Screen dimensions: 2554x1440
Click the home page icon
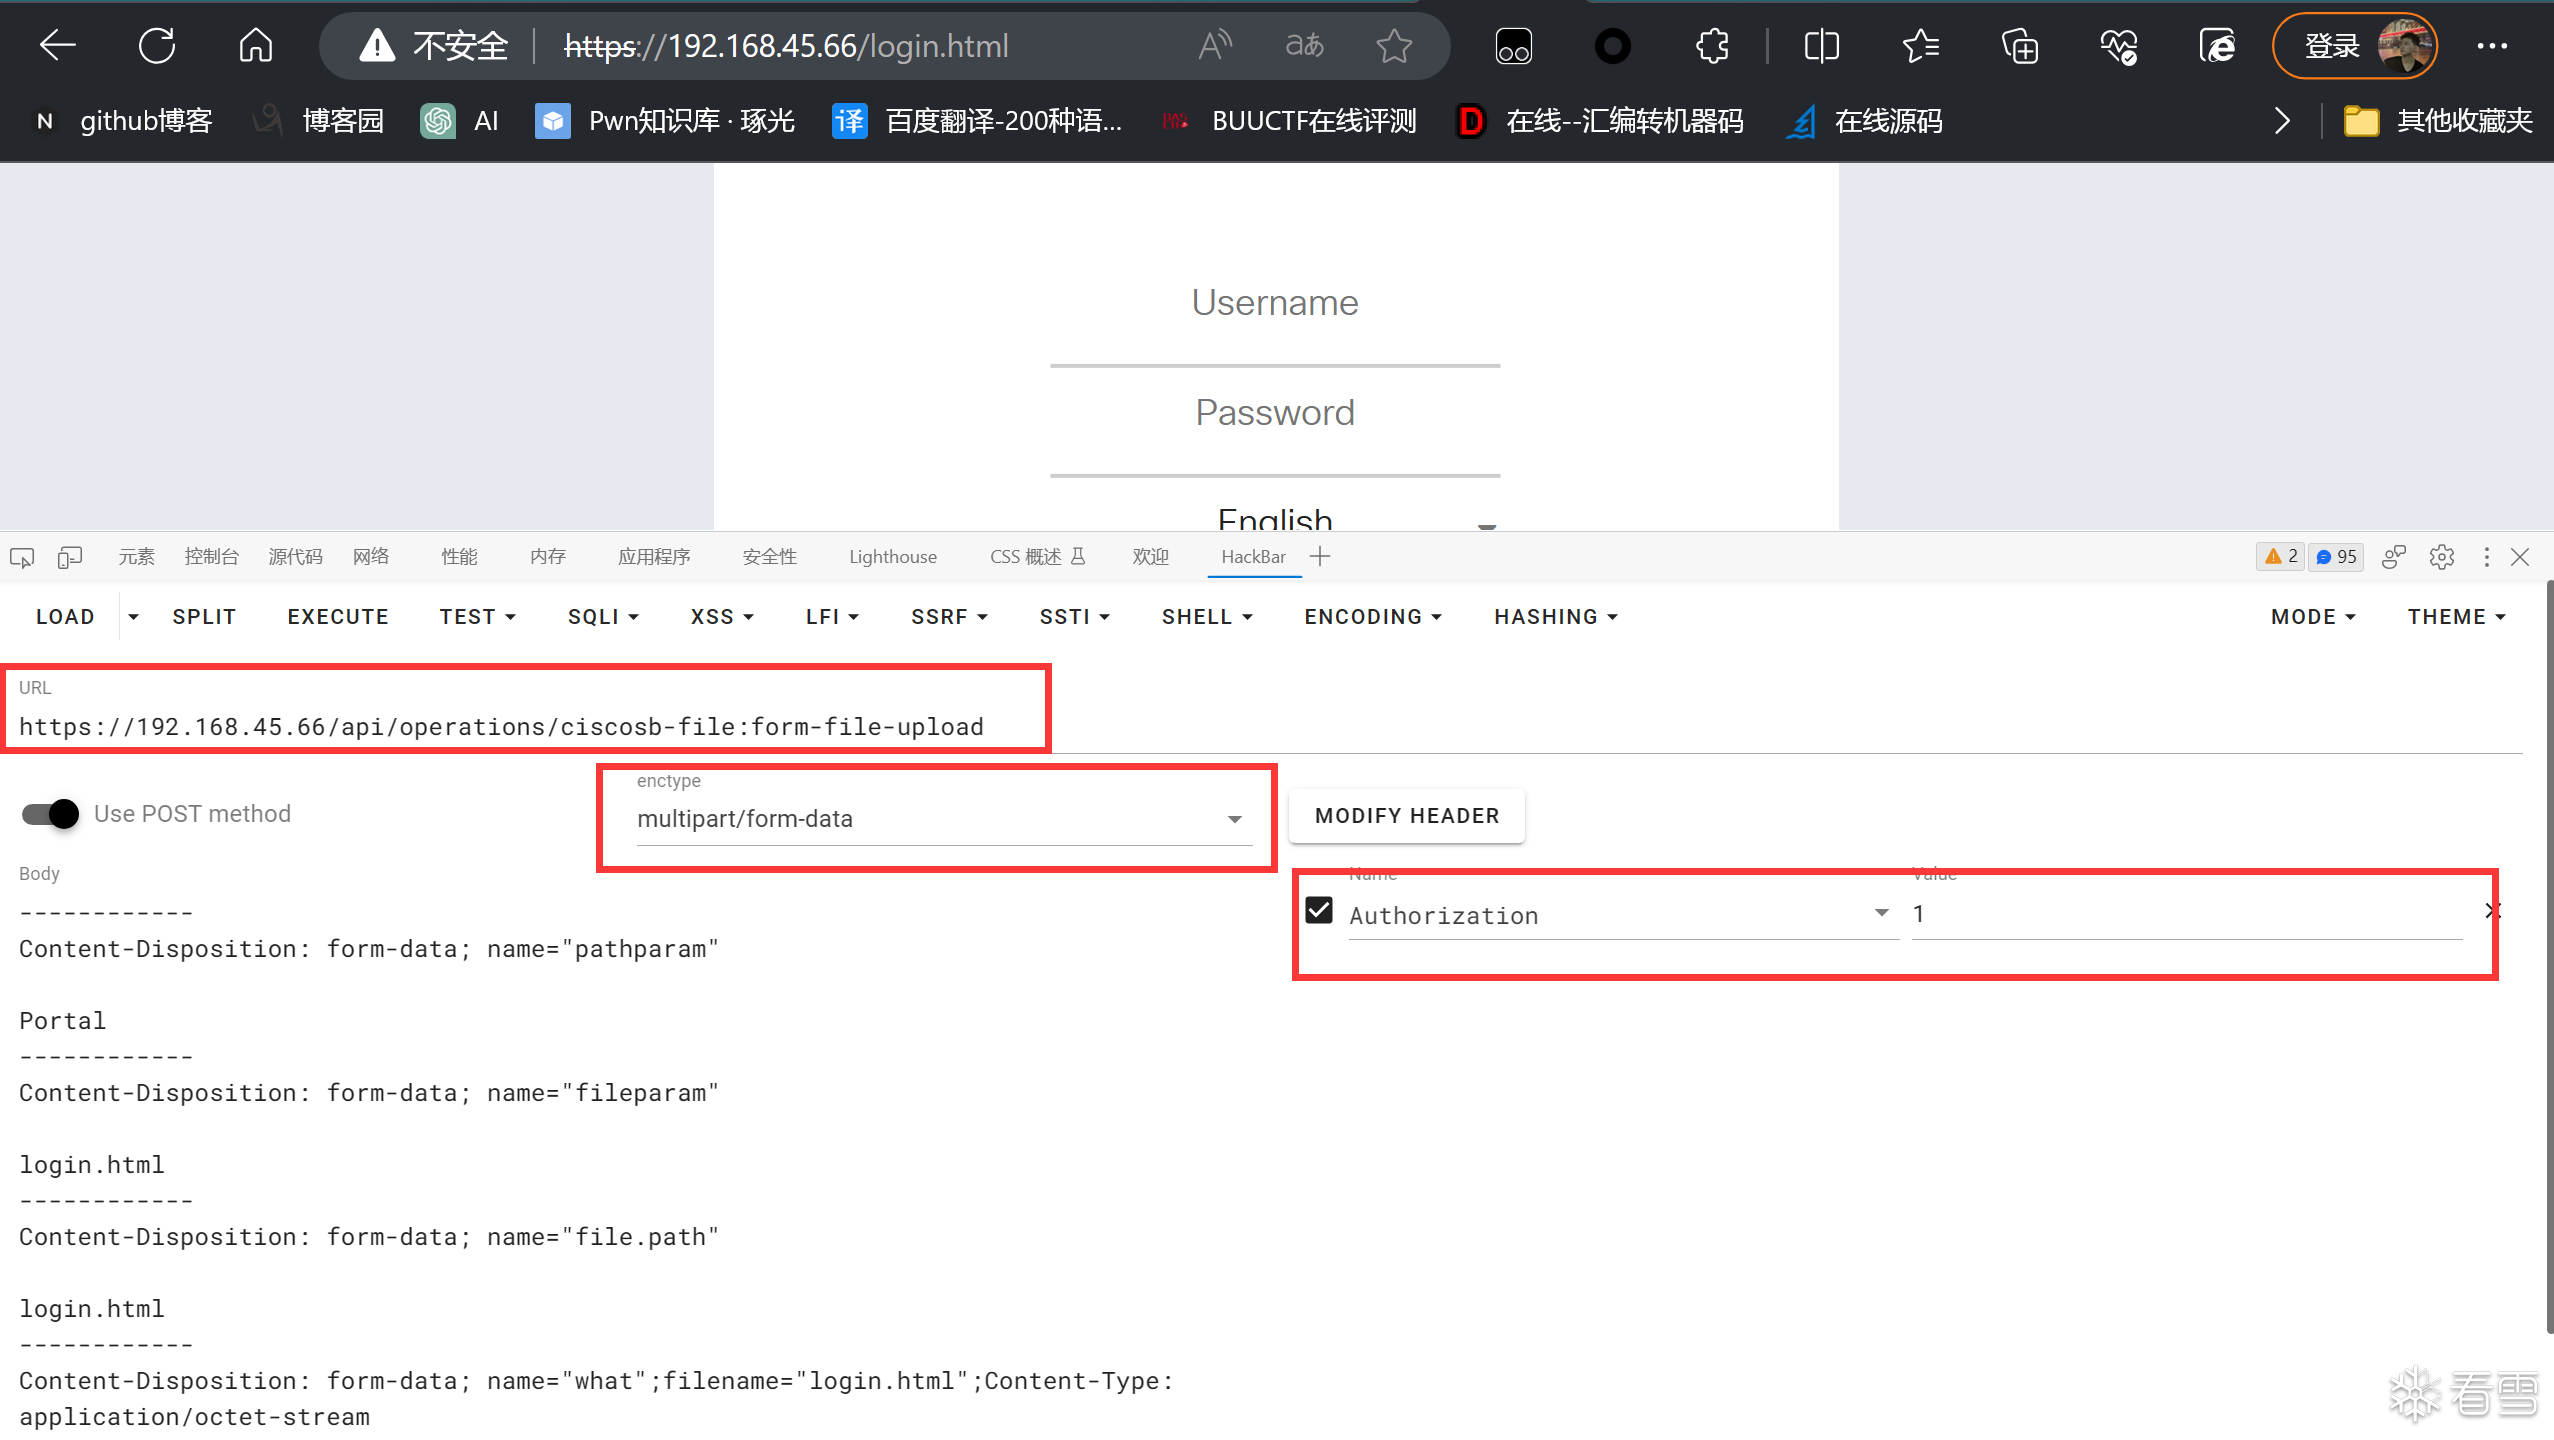pos(255,46)
